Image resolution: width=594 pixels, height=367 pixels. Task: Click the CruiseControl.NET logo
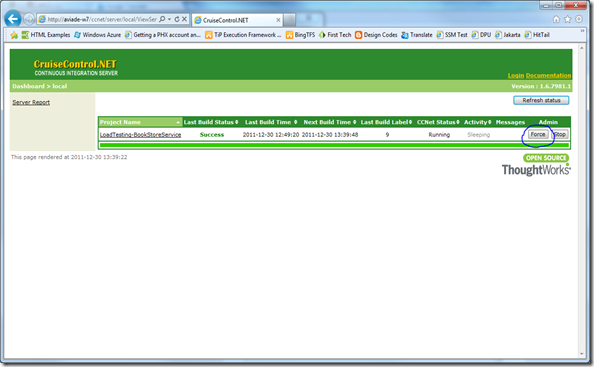[75, 67]
